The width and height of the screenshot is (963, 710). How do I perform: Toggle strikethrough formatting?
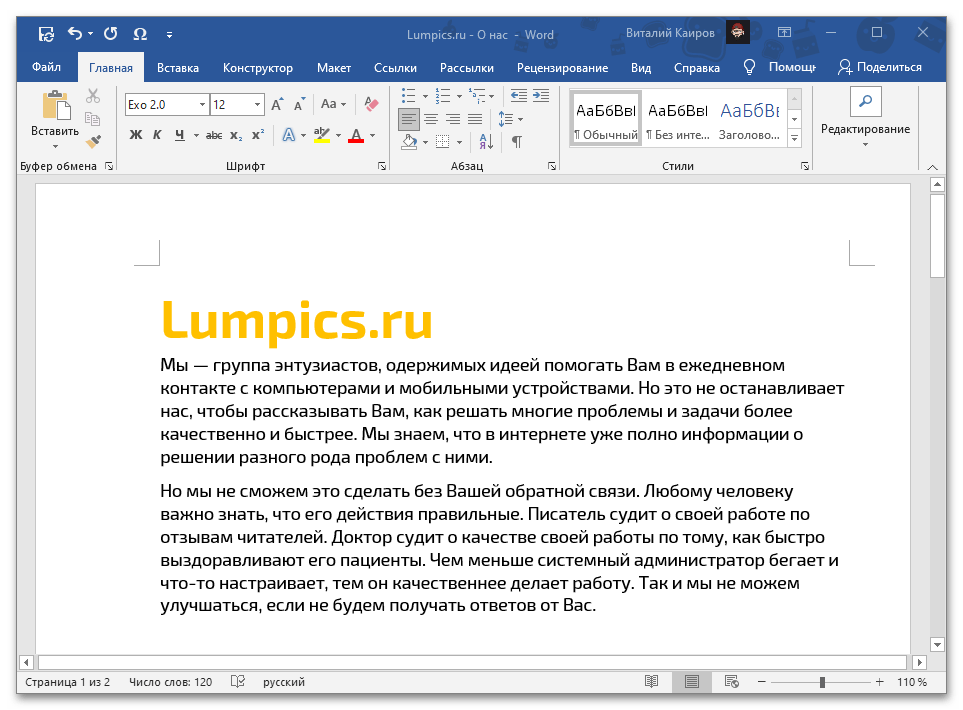pos(214,135)
